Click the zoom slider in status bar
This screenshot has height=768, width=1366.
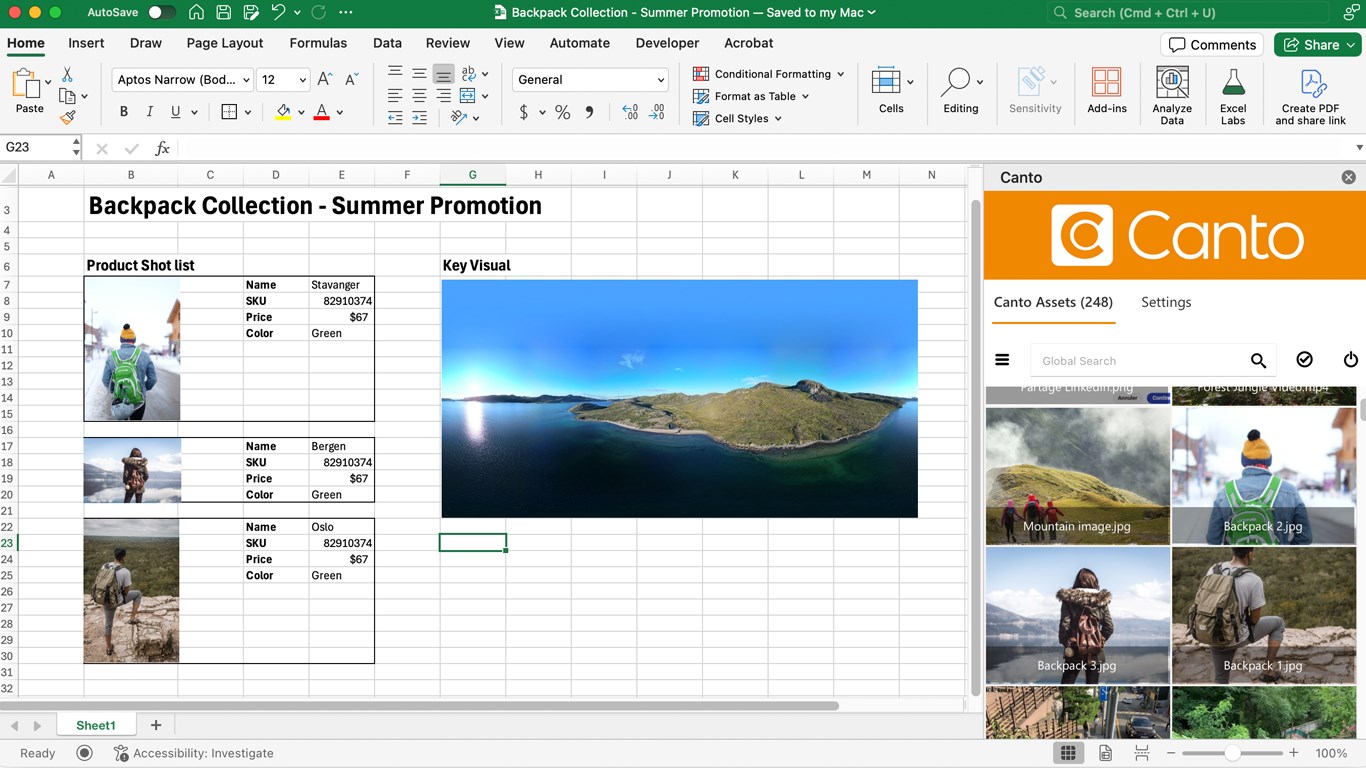tap(1233, 753)
